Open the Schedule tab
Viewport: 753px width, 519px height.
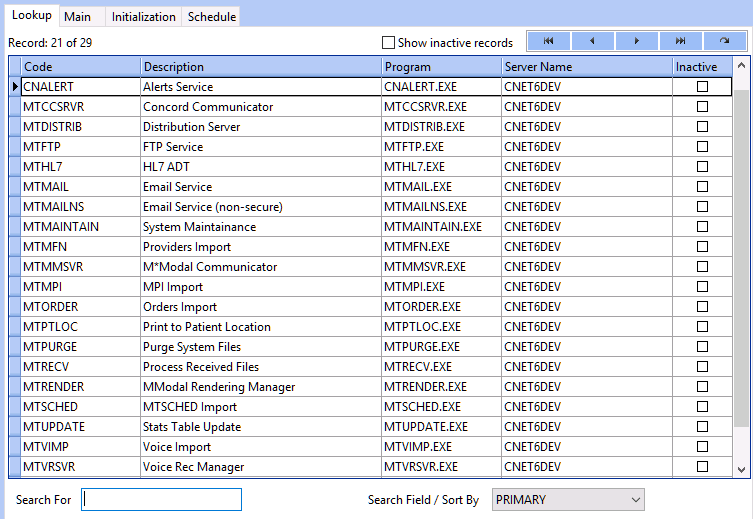coord(212,17)
